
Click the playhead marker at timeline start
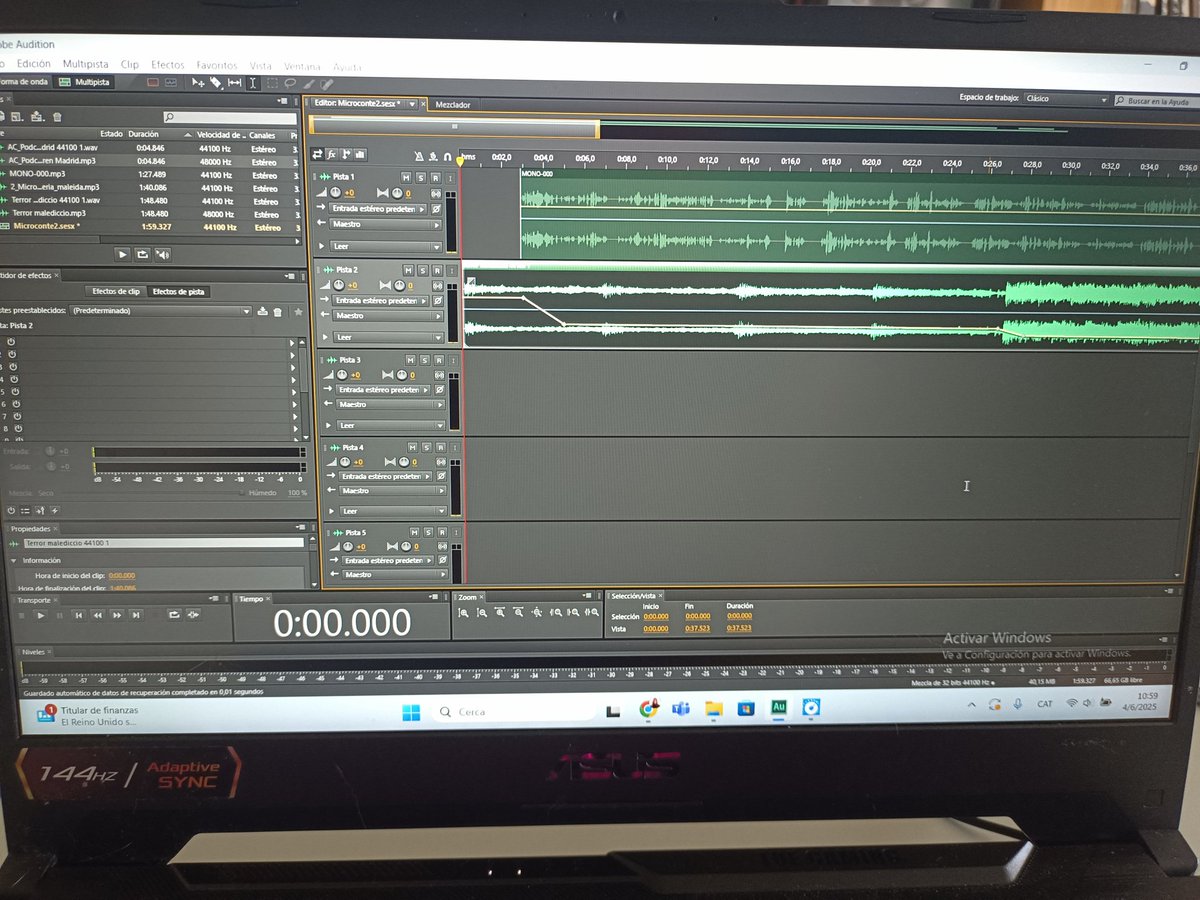(x=460, y=159)
